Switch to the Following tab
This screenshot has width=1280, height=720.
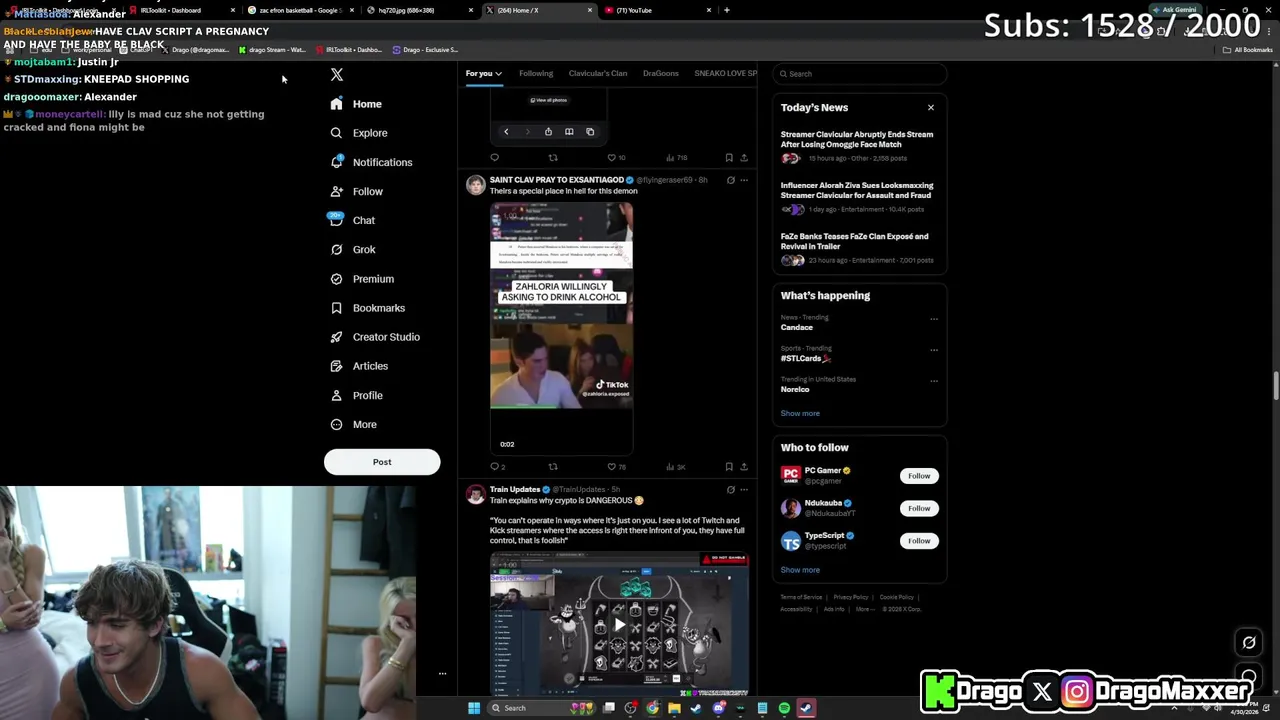(535, 73)
